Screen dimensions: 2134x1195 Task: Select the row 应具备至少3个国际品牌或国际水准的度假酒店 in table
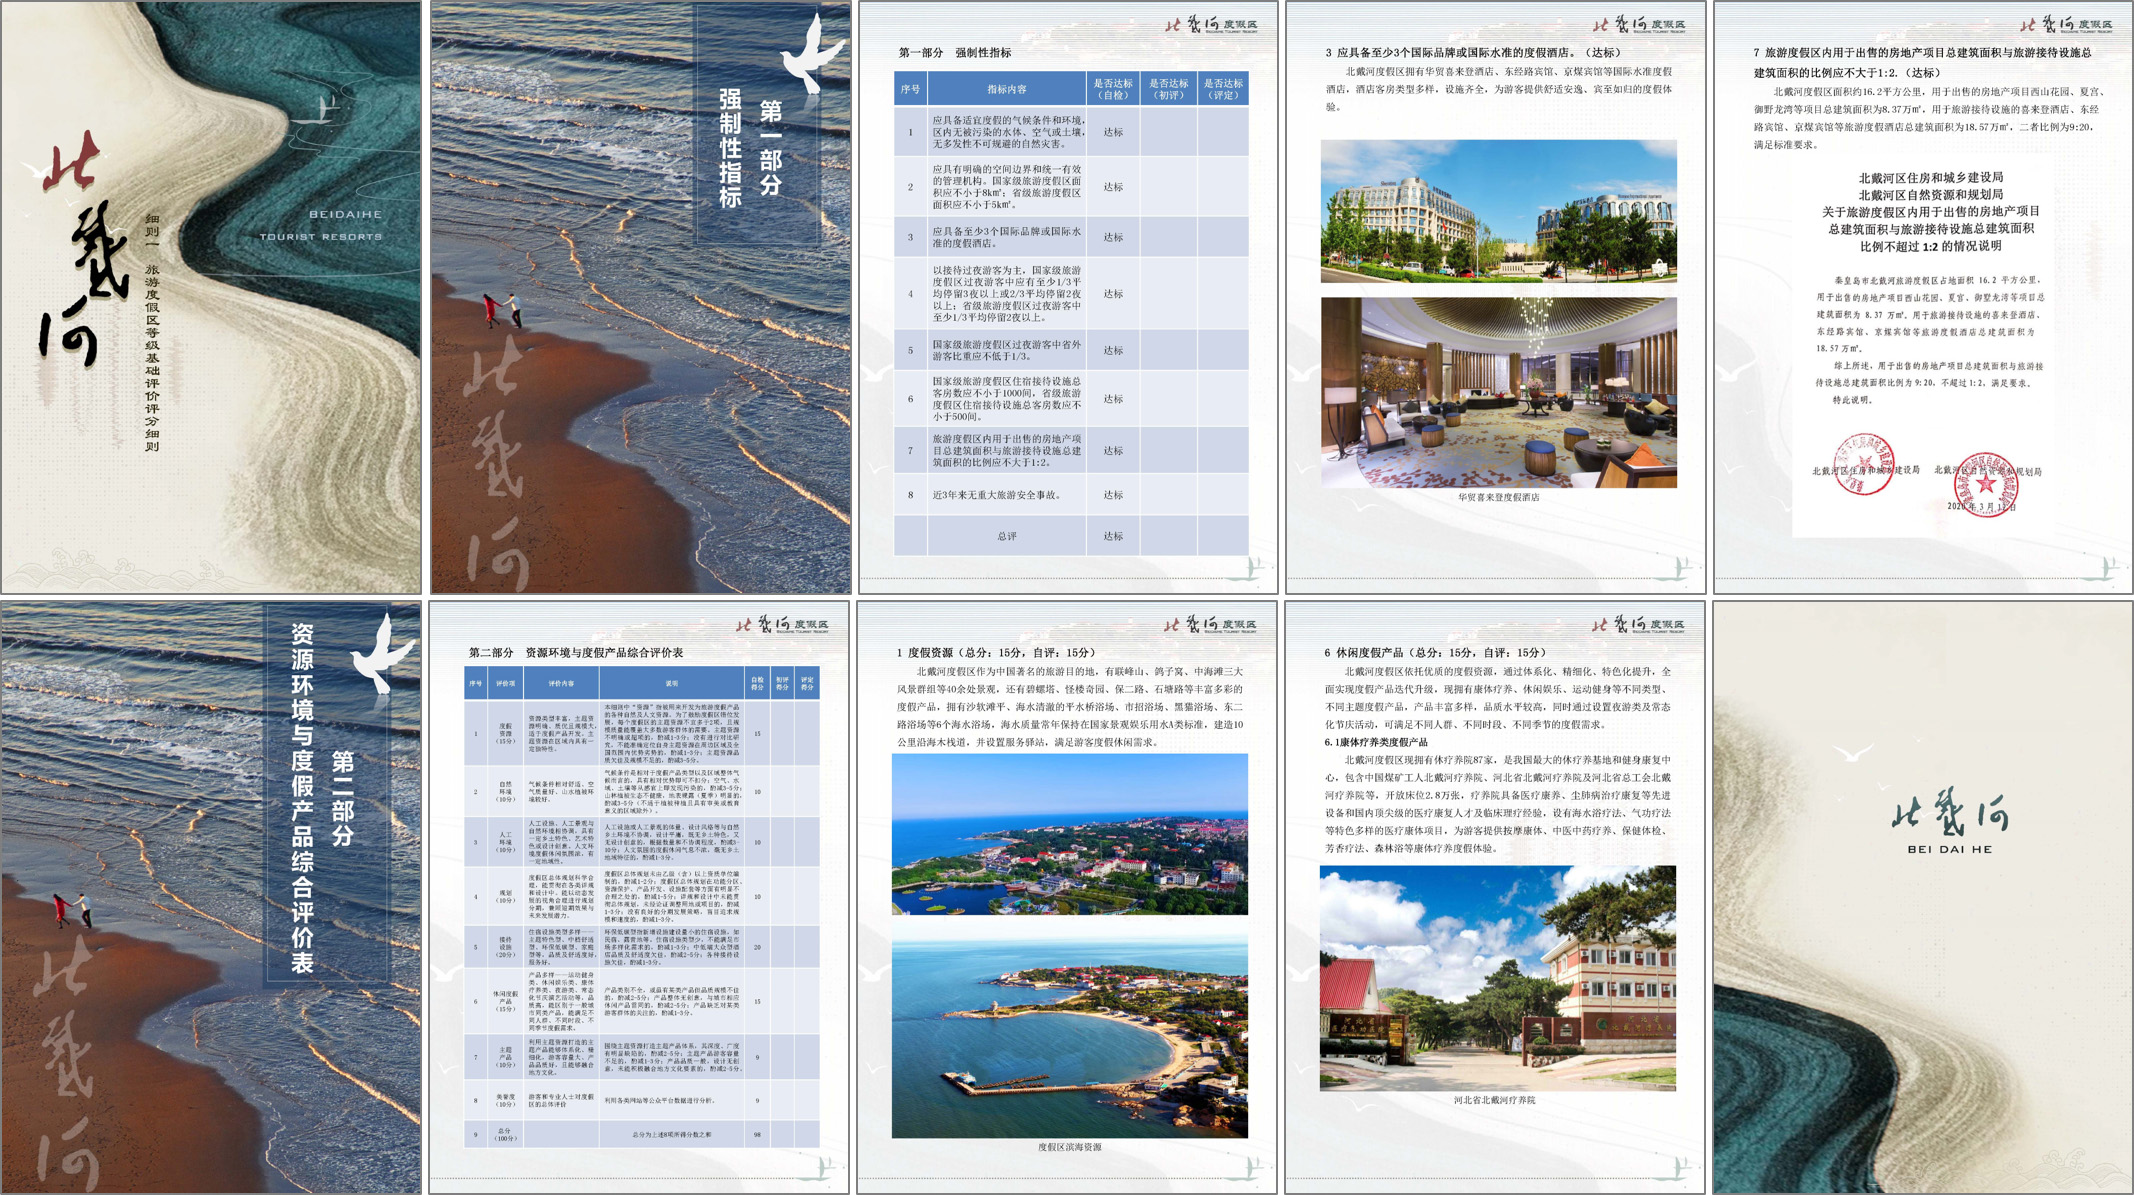(x=1071, y=237)
